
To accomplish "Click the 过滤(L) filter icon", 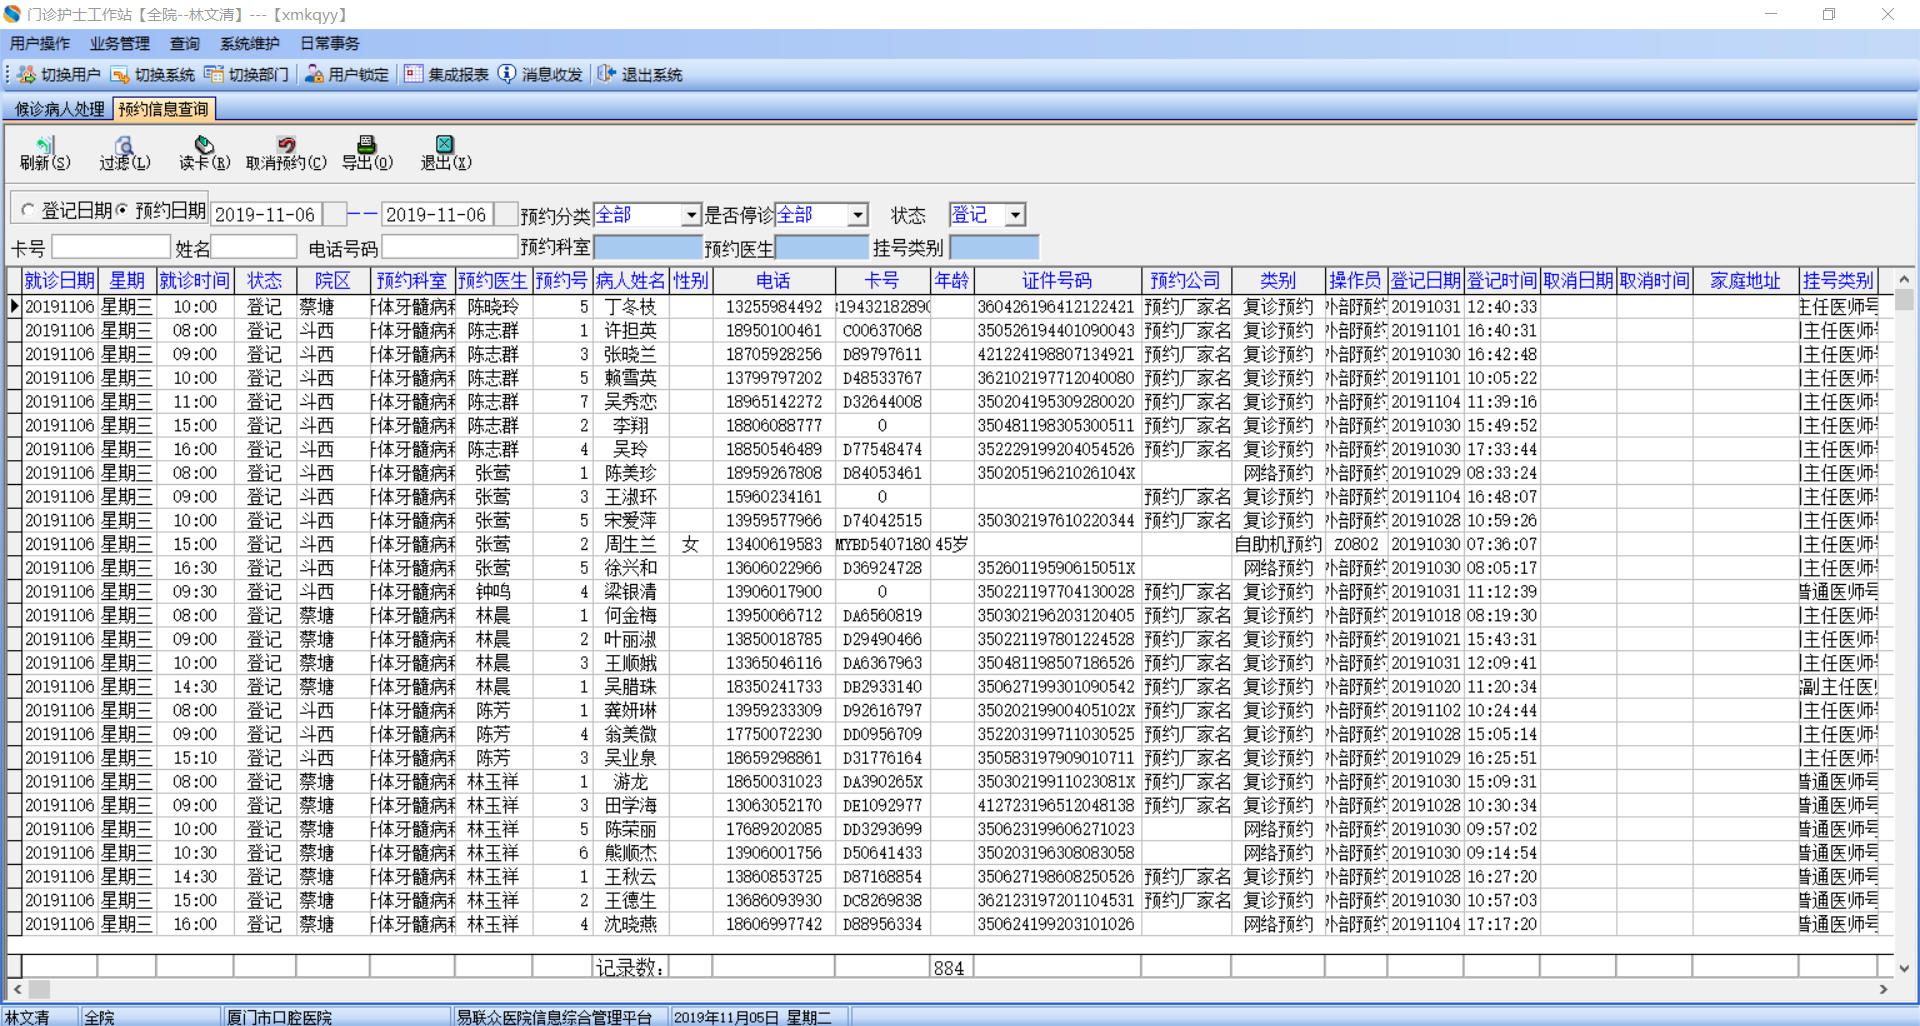I will point(124,145).
